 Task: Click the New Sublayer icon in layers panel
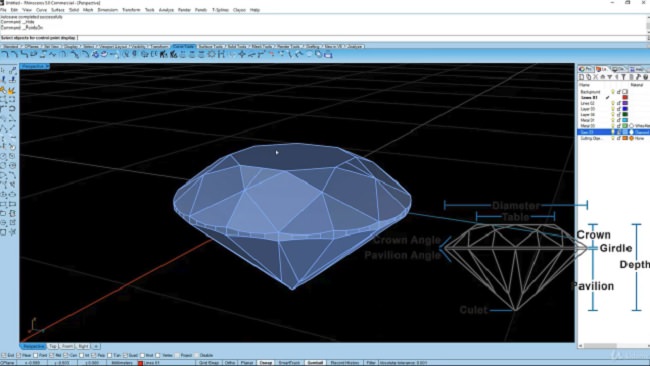[588, 77]
